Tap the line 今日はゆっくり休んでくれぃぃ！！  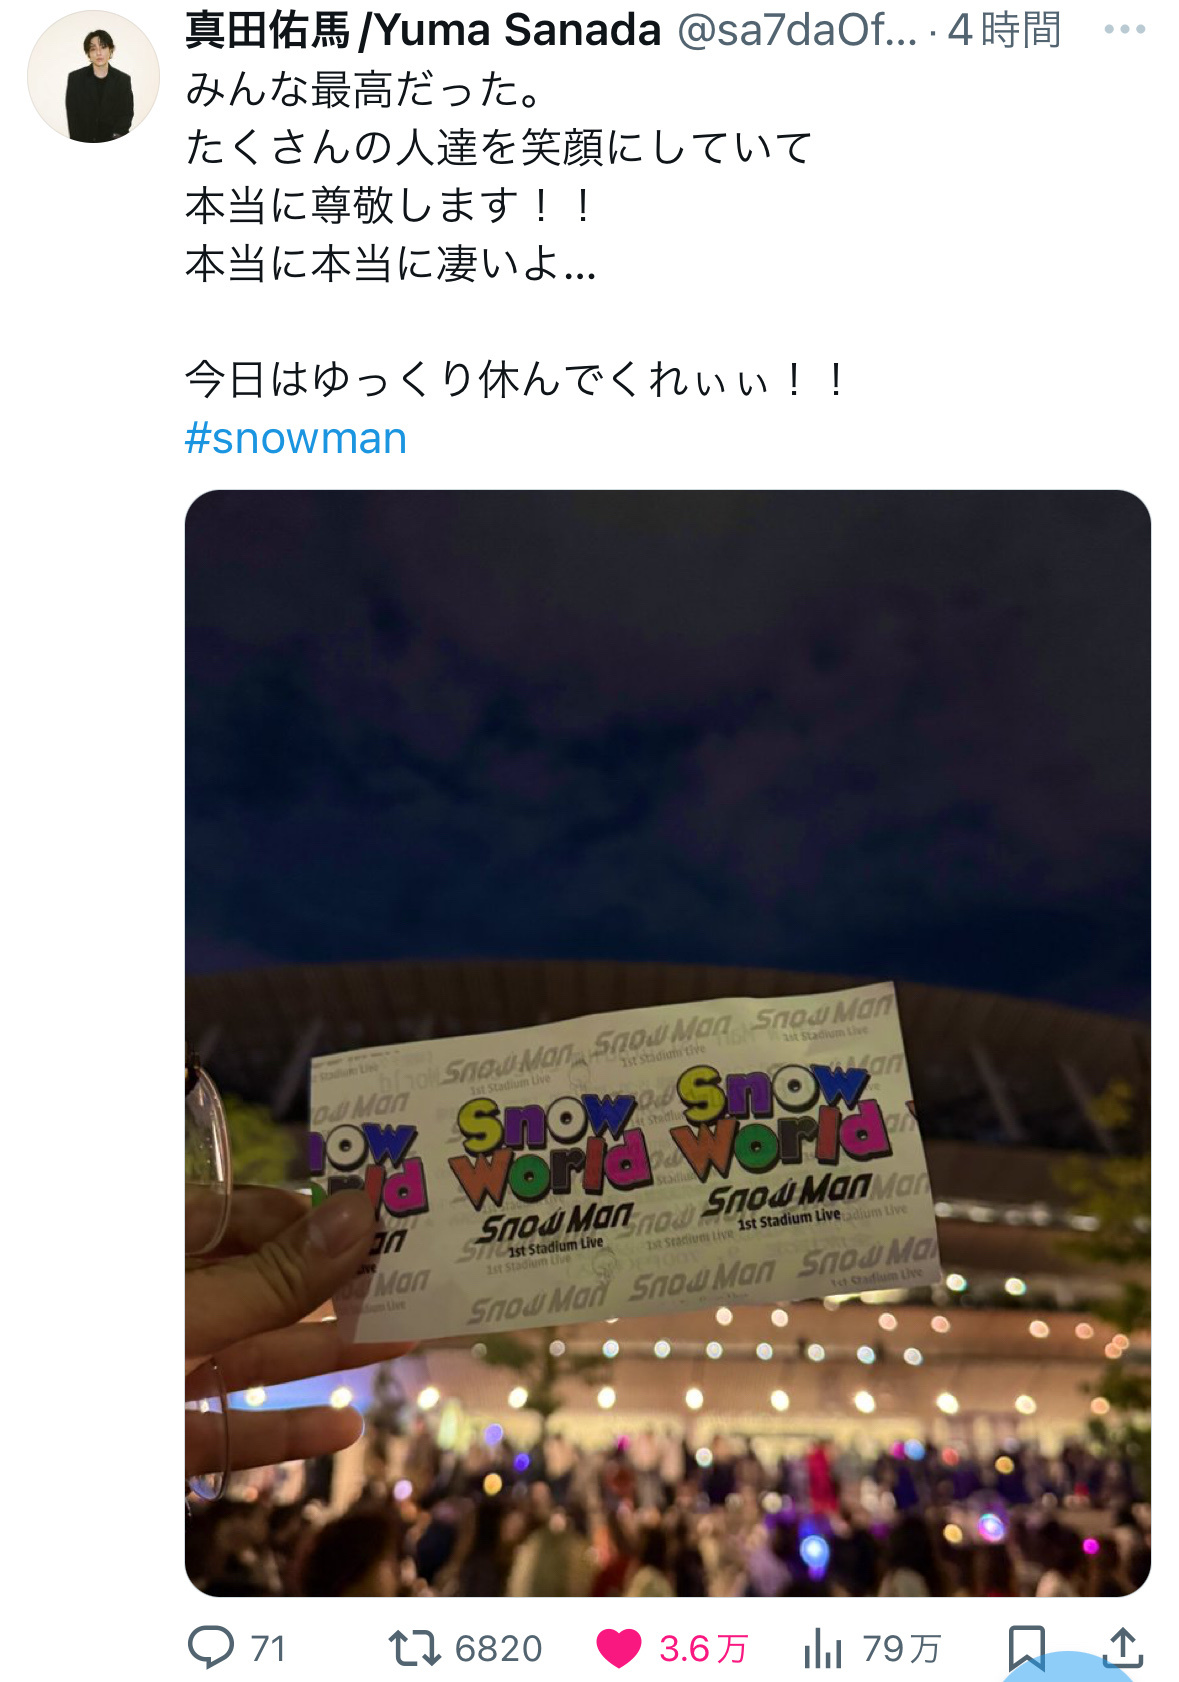coord(516,380)
